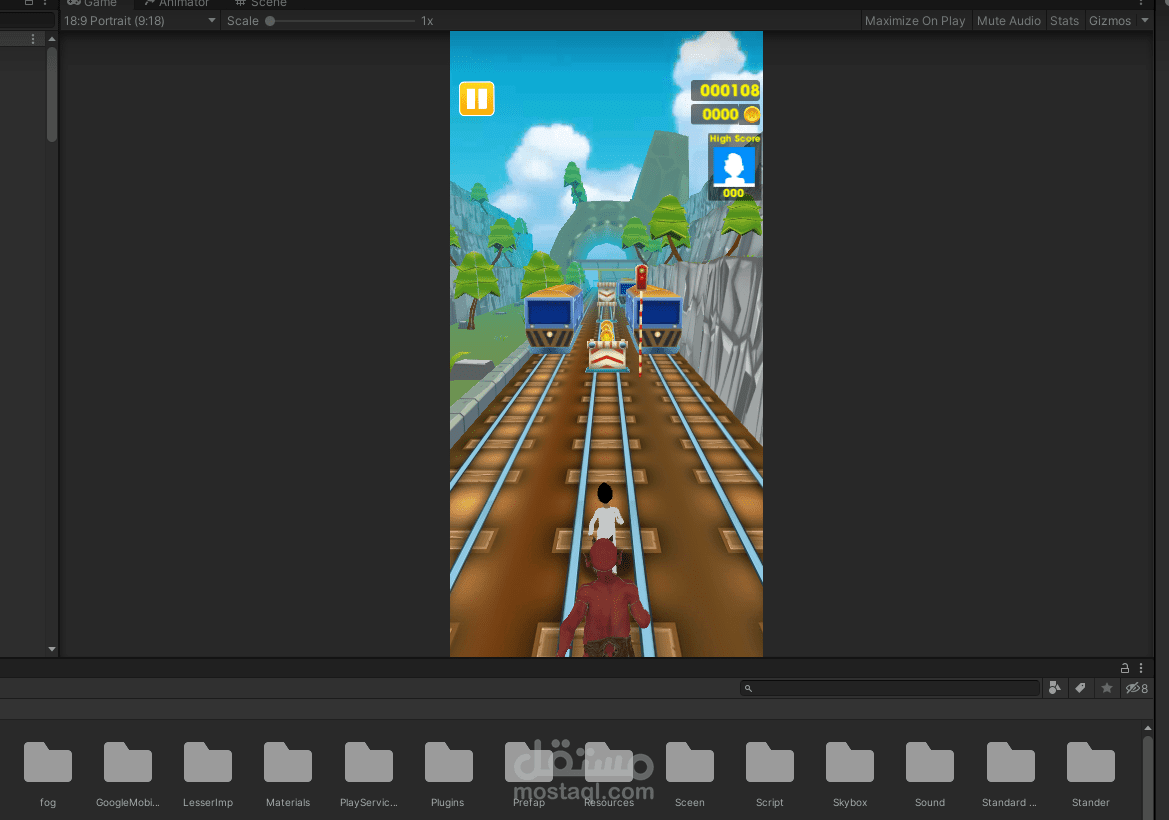This screenshot has width=1169, height=820.
Task: Switch to the Scene tab
Action: coord(261,3)
